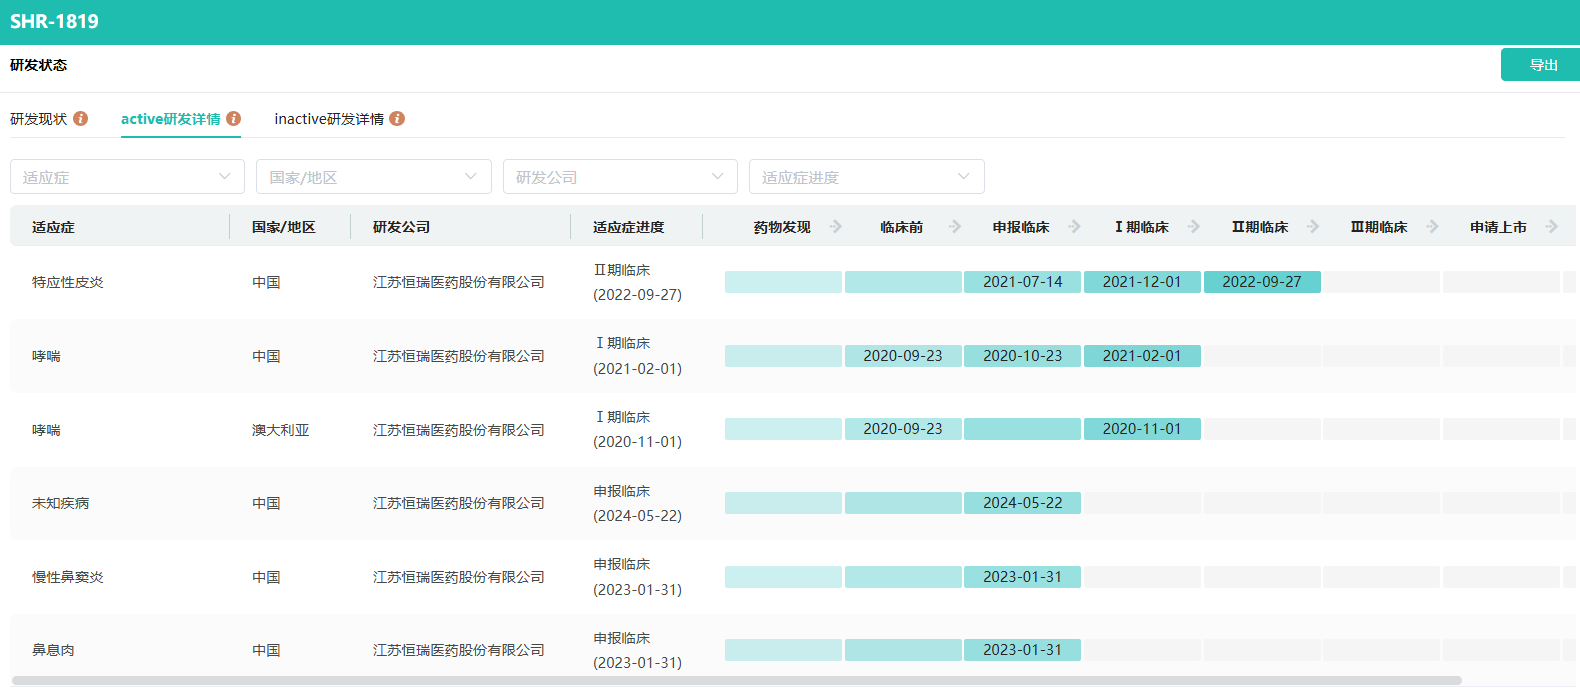Click arrow icon after 临床前 column header
Viewport: 1580px width, 696px height.
point(955,227)
